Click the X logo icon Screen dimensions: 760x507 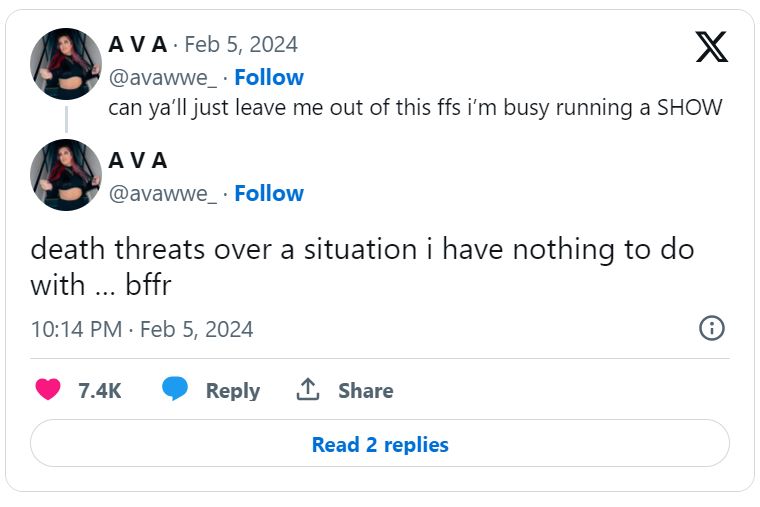coord(711,47)
